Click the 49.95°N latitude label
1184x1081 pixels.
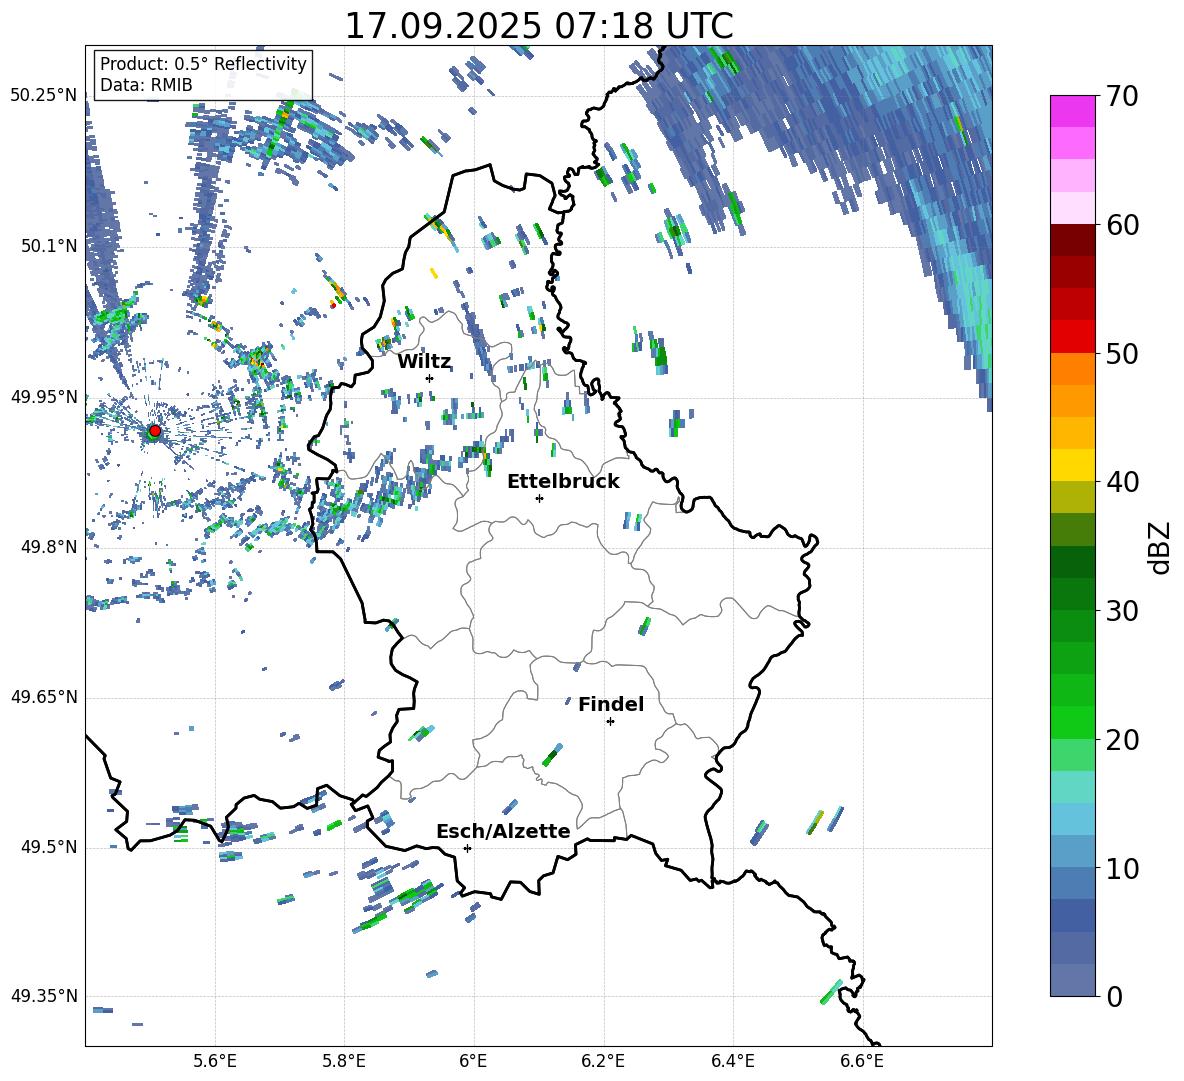coord(44,396)
